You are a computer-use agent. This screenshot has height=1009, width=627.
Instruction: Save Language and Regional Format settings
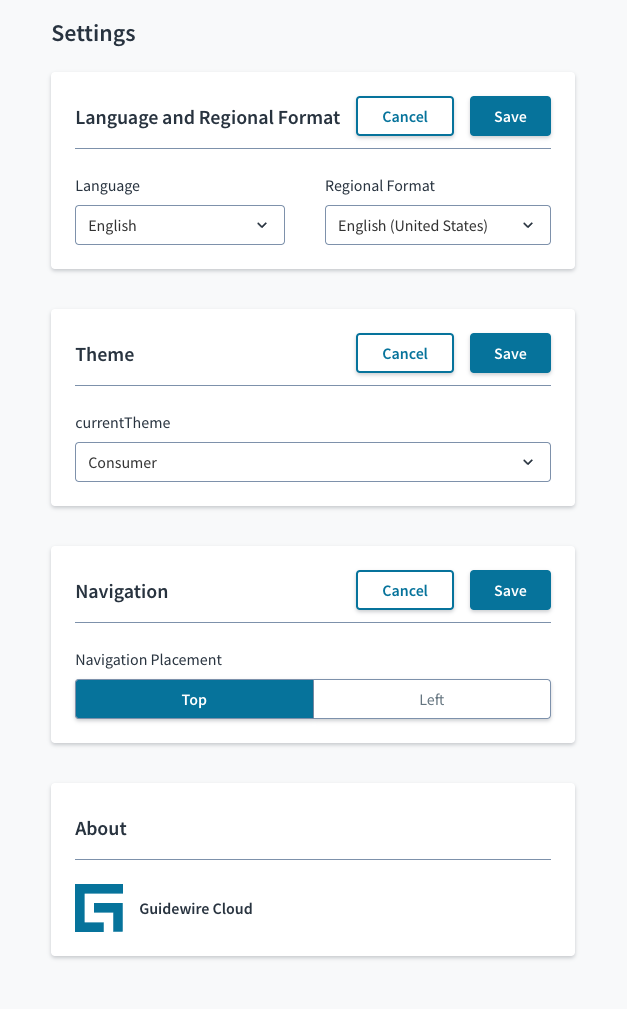pos(510,116)
